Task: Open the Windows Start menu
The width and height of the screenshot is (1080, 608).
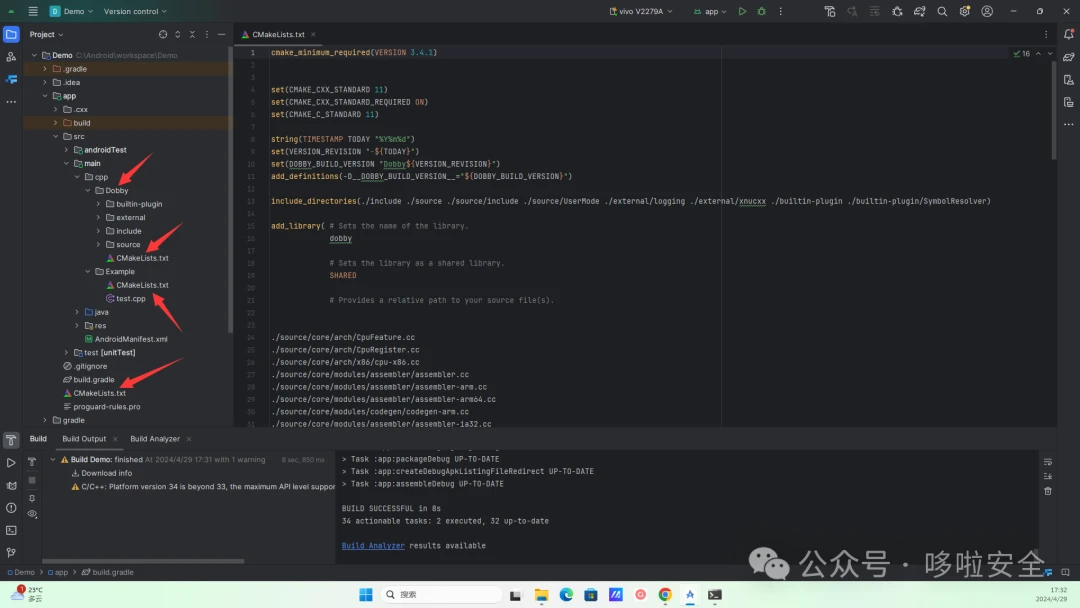Action: (366, 594)
